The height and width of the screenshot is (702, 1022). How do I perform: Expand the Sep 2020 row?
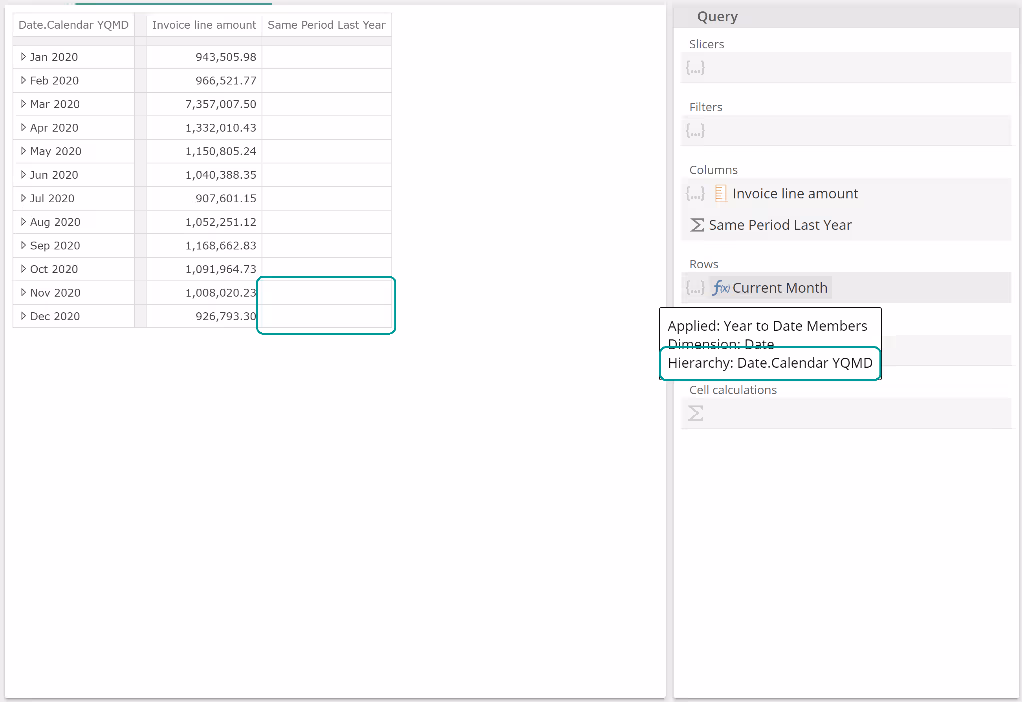click(x=23, y=246)
